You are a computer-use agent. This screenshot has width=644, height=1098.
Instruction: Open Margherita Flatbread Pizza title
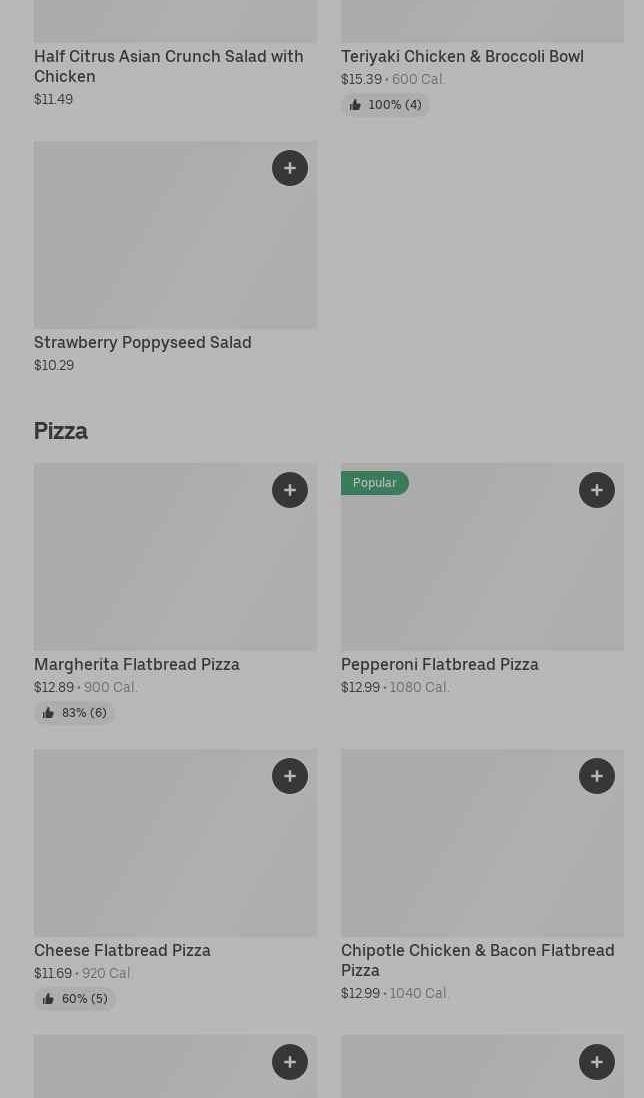(x=137, y=665)
